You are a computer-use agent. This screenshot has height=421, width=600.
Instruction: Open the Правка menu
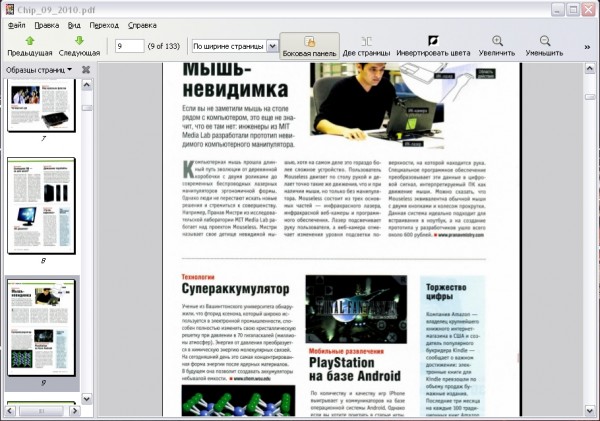click(47, 25)
